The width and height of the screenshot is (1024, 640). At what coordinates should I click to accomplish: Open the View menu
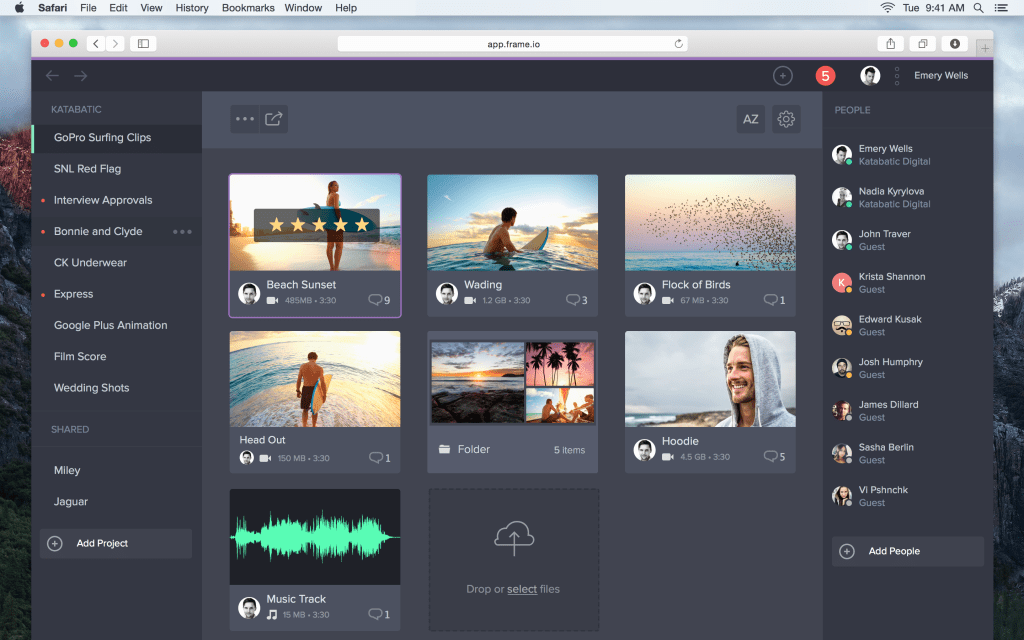click(x=151, y=8)
